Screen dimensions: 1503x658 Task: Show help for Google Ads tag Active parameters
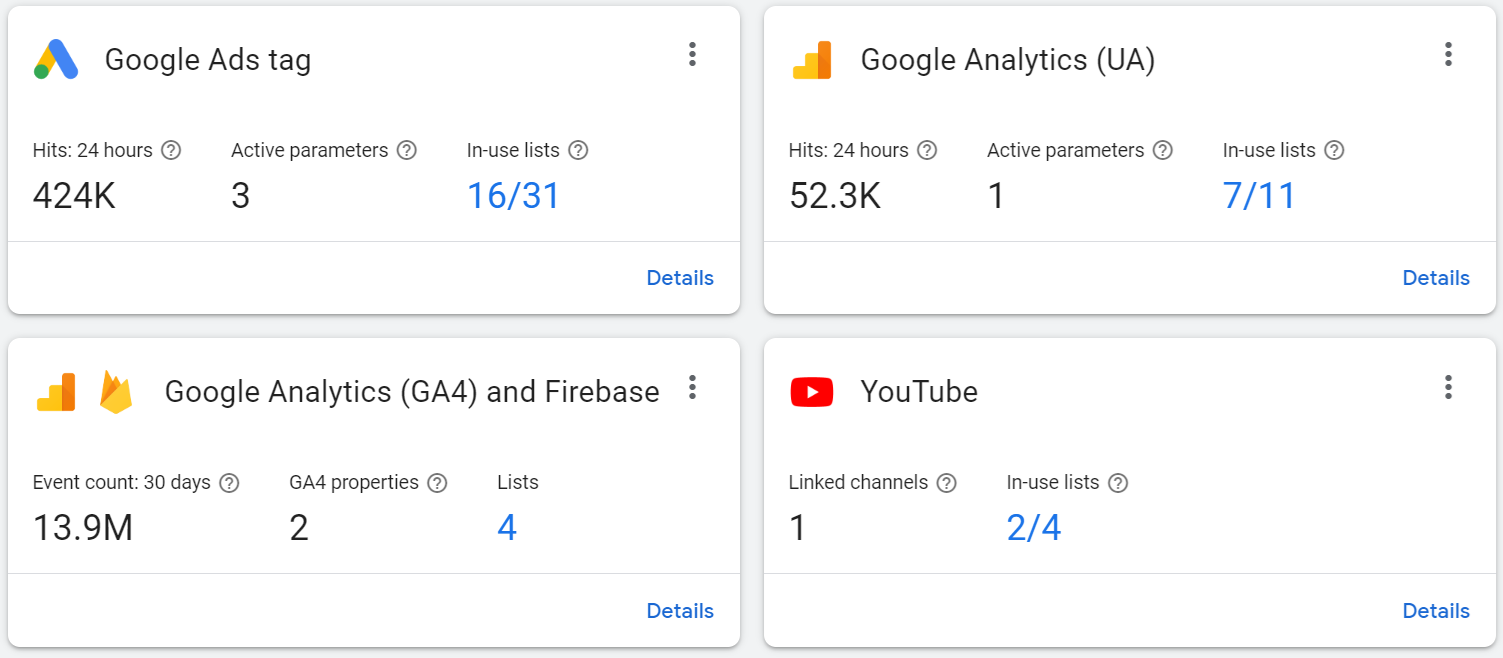pyautogui.click(x=406, y=151)
